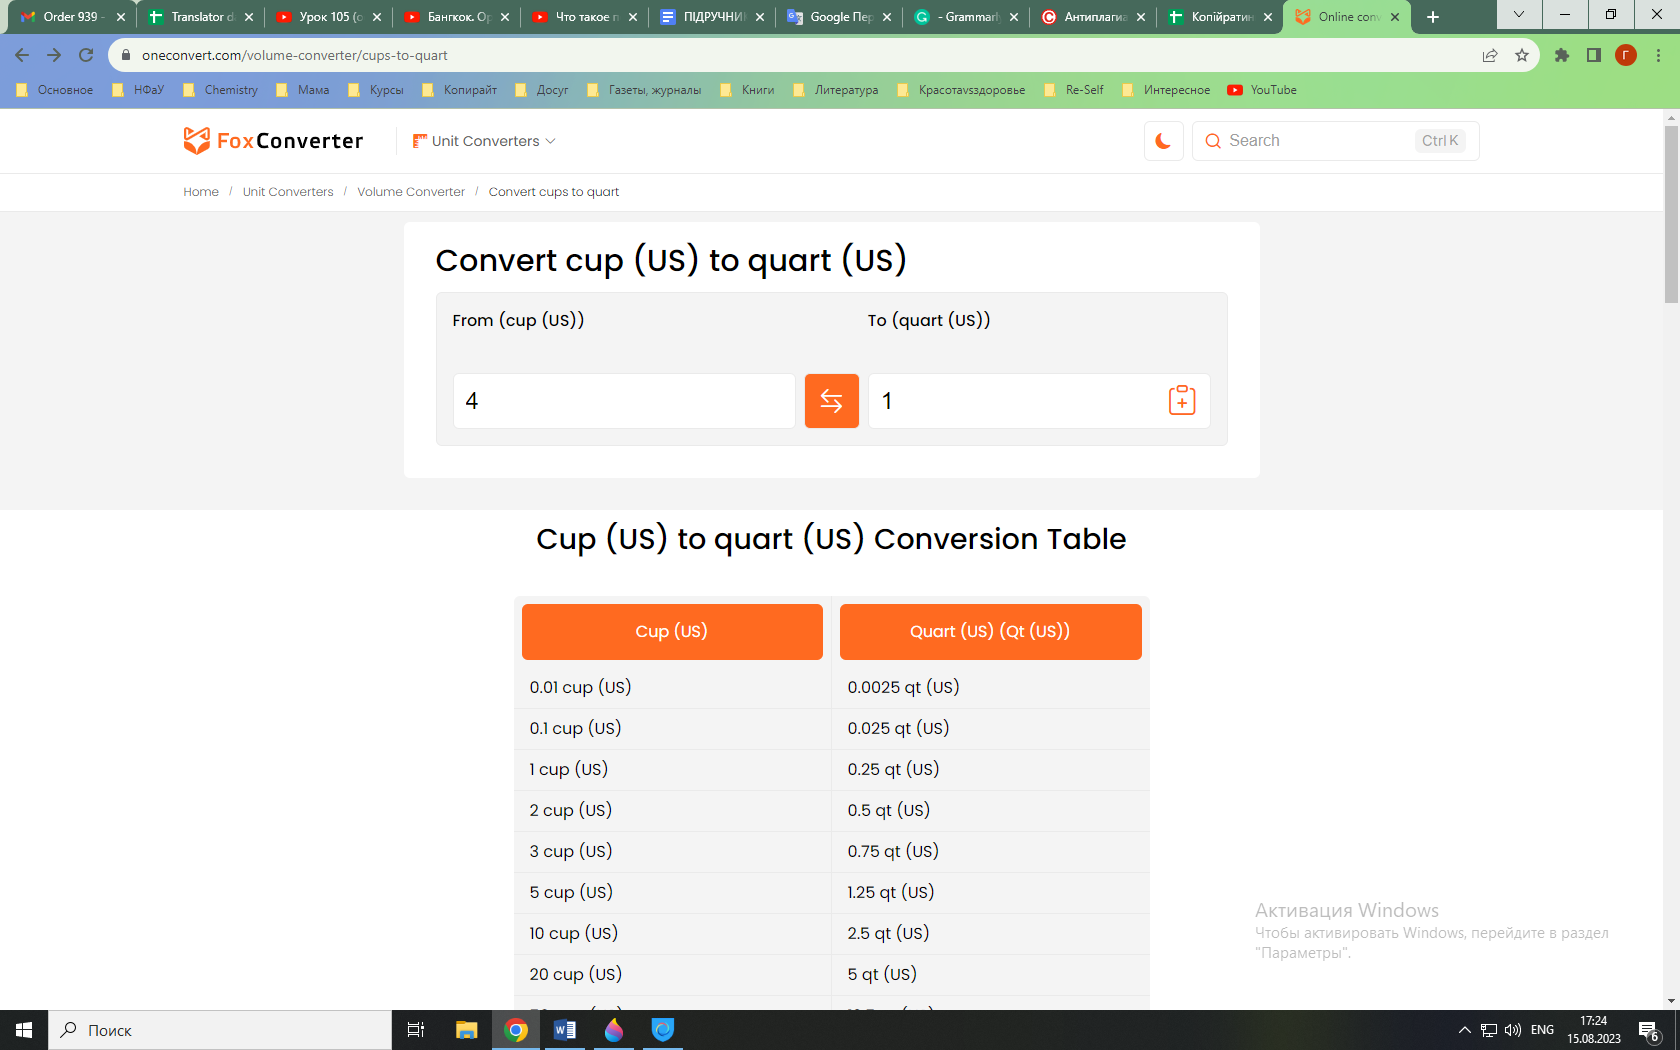The image size is (1680, 1050).
Task: Click the Home breadcrumb link
Action: pyautogui.click(x=200, y=192)
